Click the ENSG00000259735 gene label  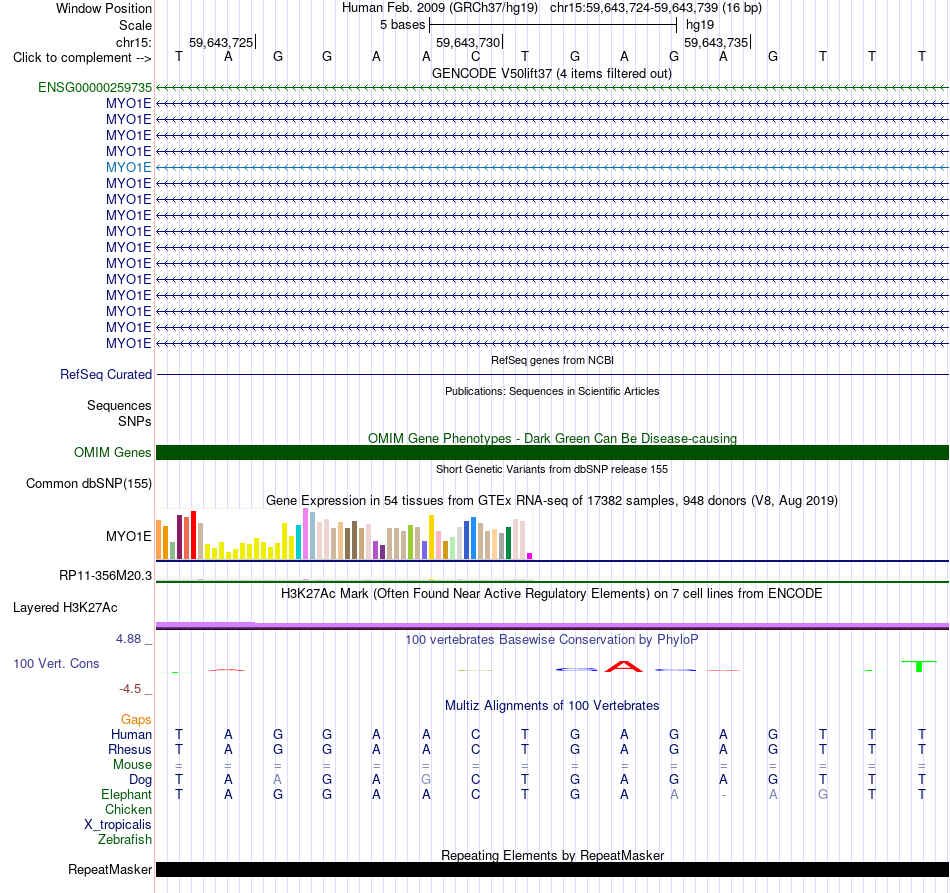pyautogui.click(x=95, y=87)
